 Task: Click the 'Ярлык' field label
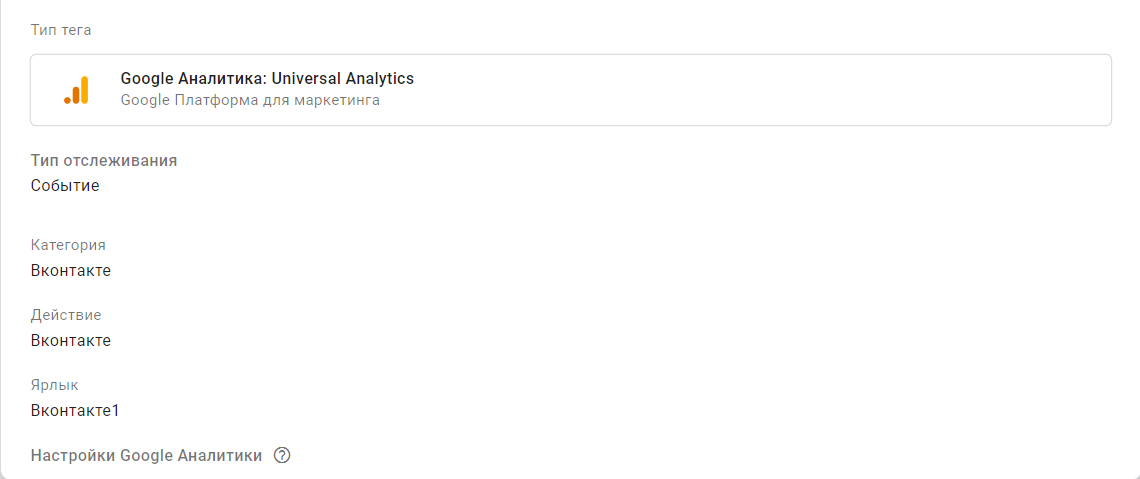click(x=54, y=385)
